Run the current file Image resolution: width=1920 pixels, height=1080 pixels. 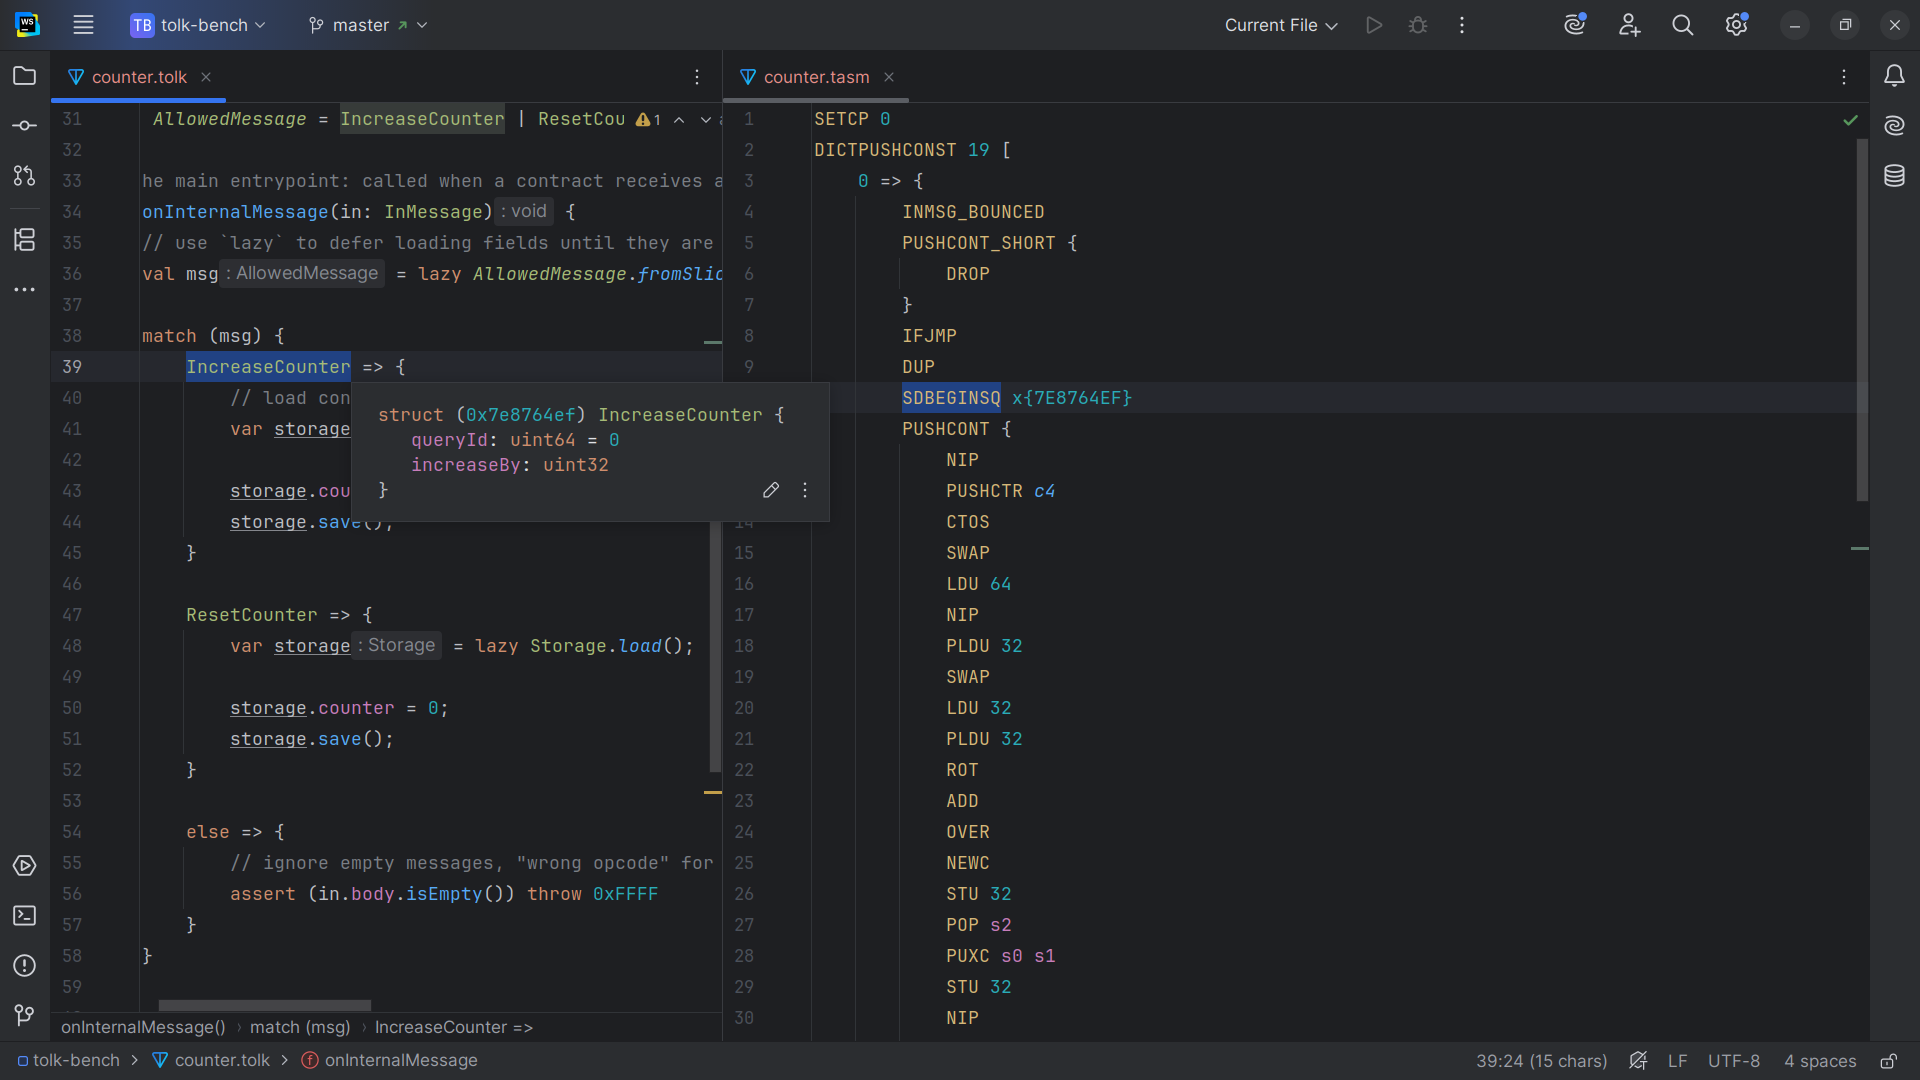[x=1374, y=25]
